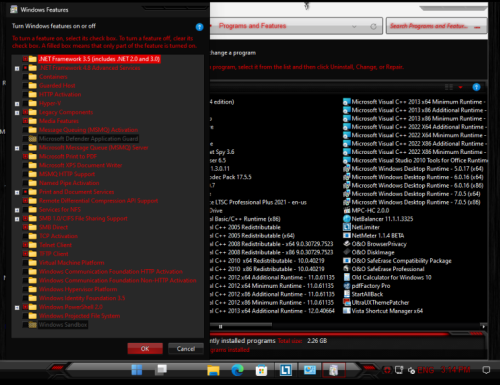
Task: Click right arrow of programs list scrollbar
Action: 483,326
